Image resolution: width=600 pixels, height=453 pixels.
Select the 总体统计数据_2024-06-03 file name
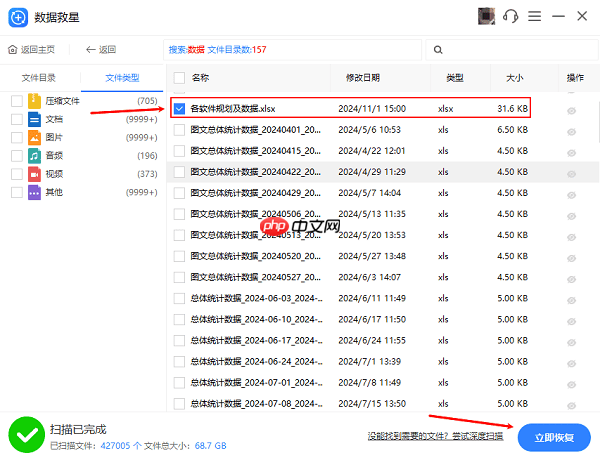pos(256,298)
